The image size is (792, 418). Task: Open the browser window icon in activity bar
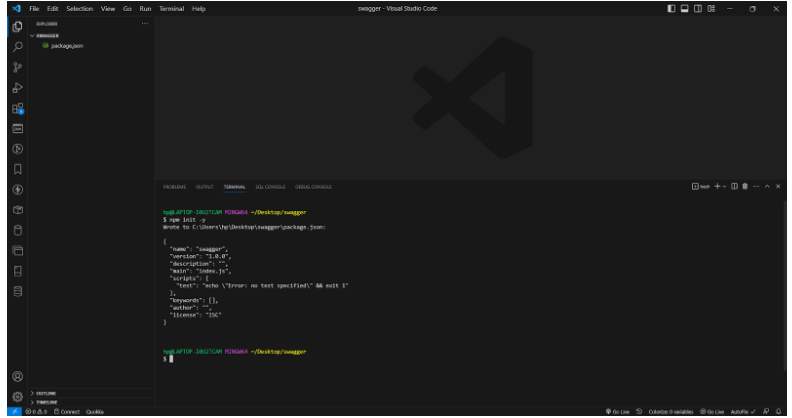[17, 250]
